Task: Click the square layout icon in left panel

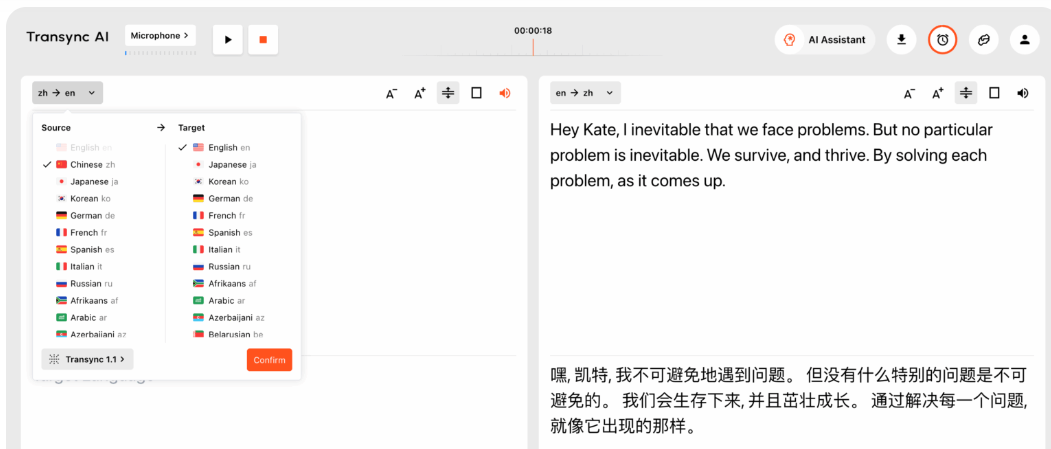Action: point(477,93)
